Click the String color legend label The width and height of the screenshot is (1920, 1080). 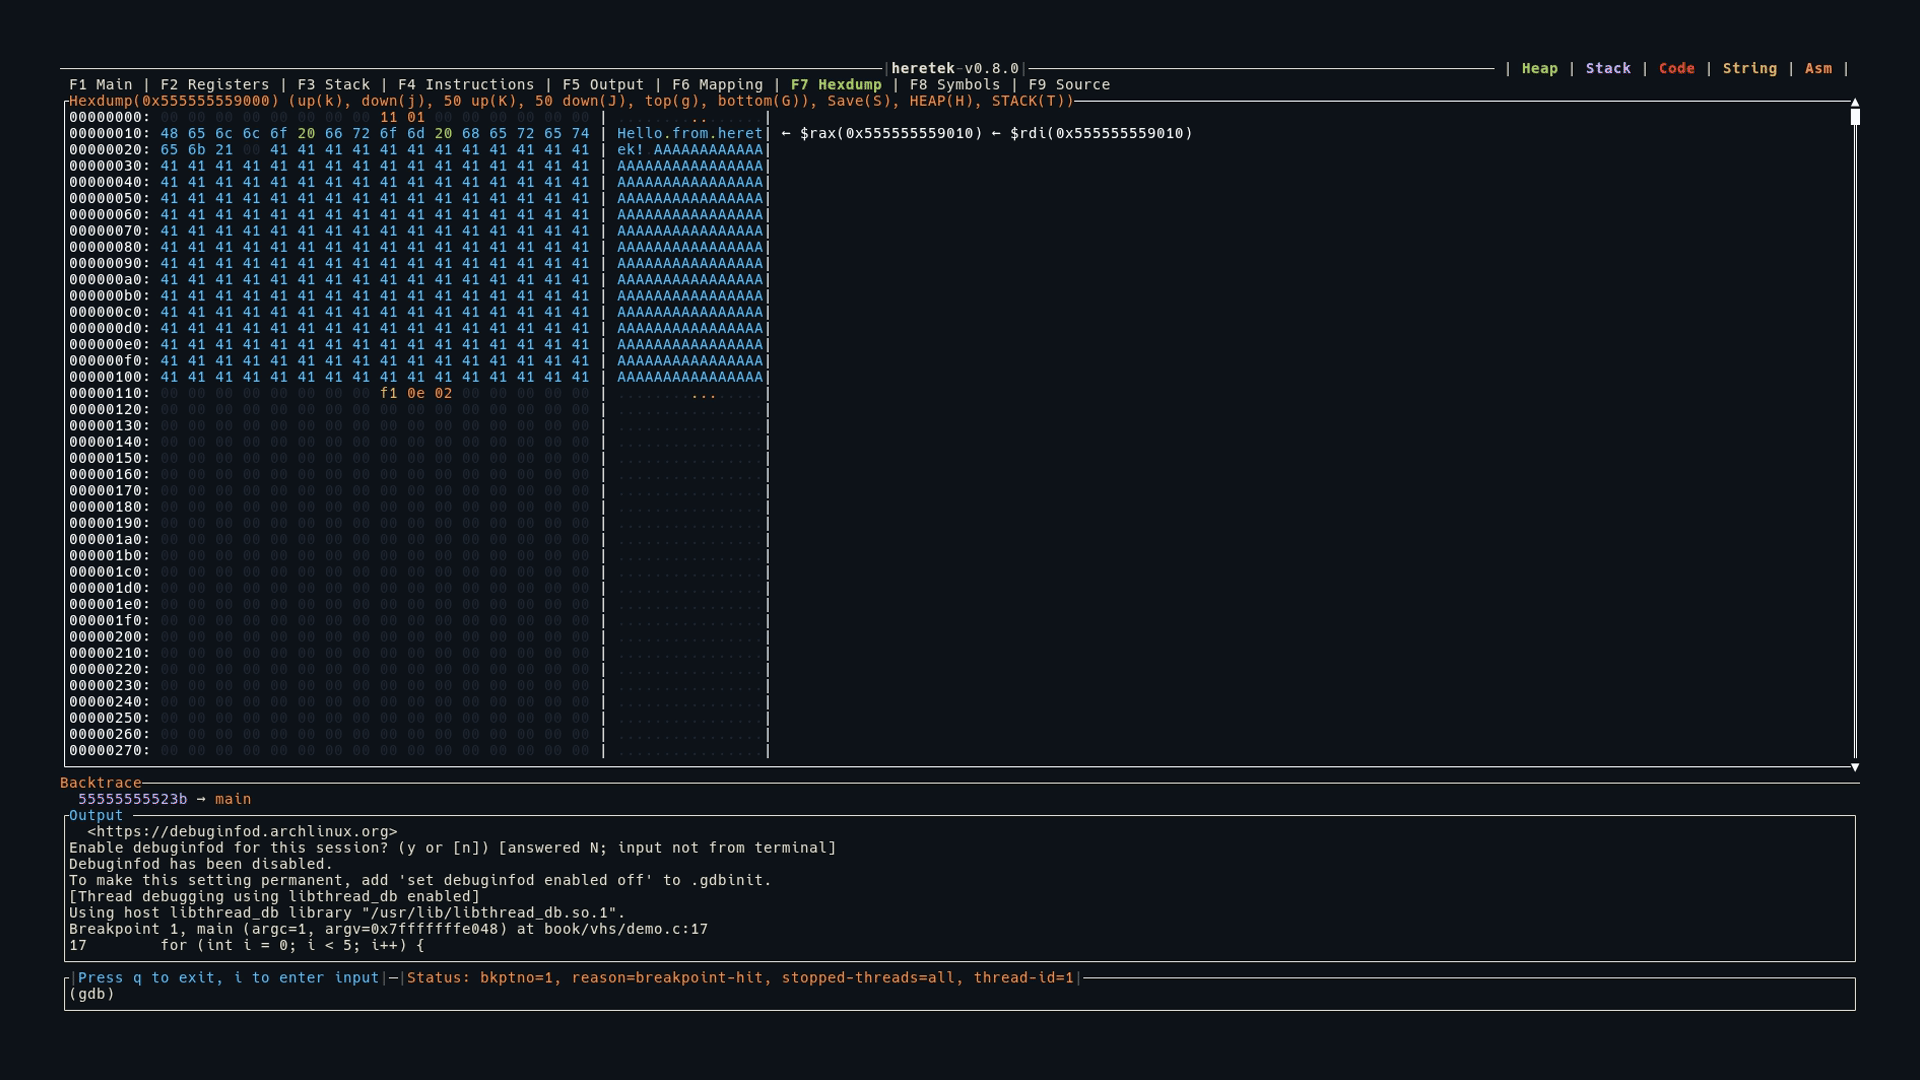point(1749,69)
